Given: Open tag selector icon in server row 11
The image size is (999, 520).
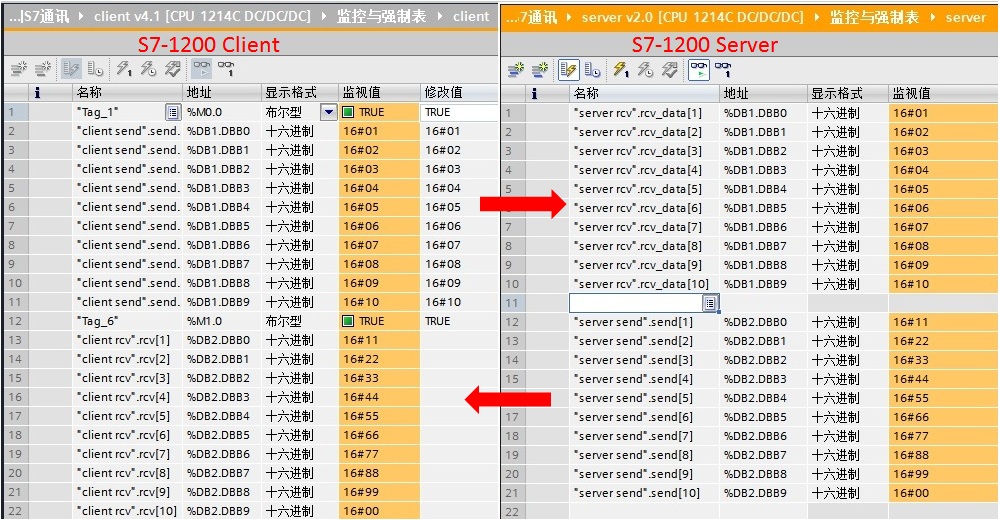Looking at the screenshot, I should click(710, 303).
